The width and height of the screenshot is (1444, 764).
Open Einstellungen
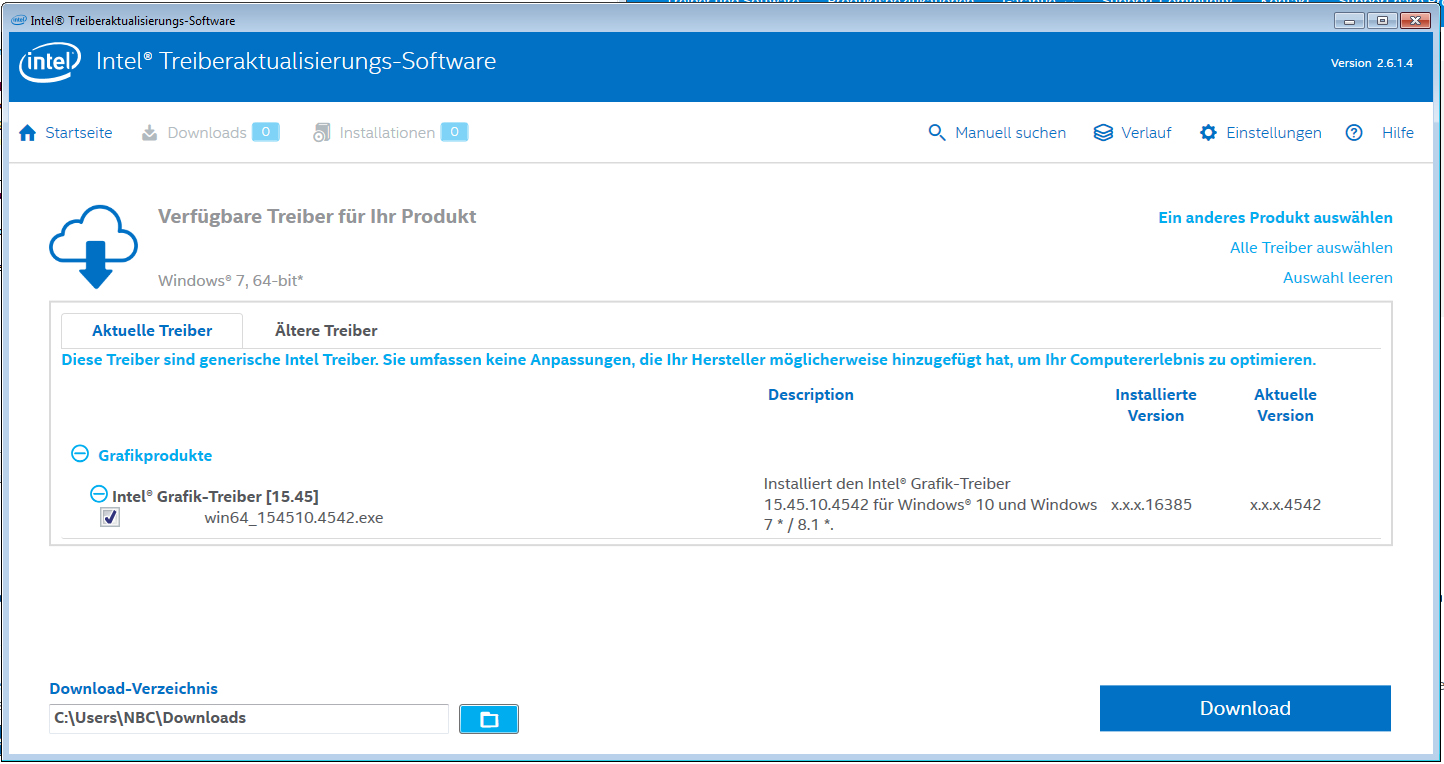coord(1274,133)
